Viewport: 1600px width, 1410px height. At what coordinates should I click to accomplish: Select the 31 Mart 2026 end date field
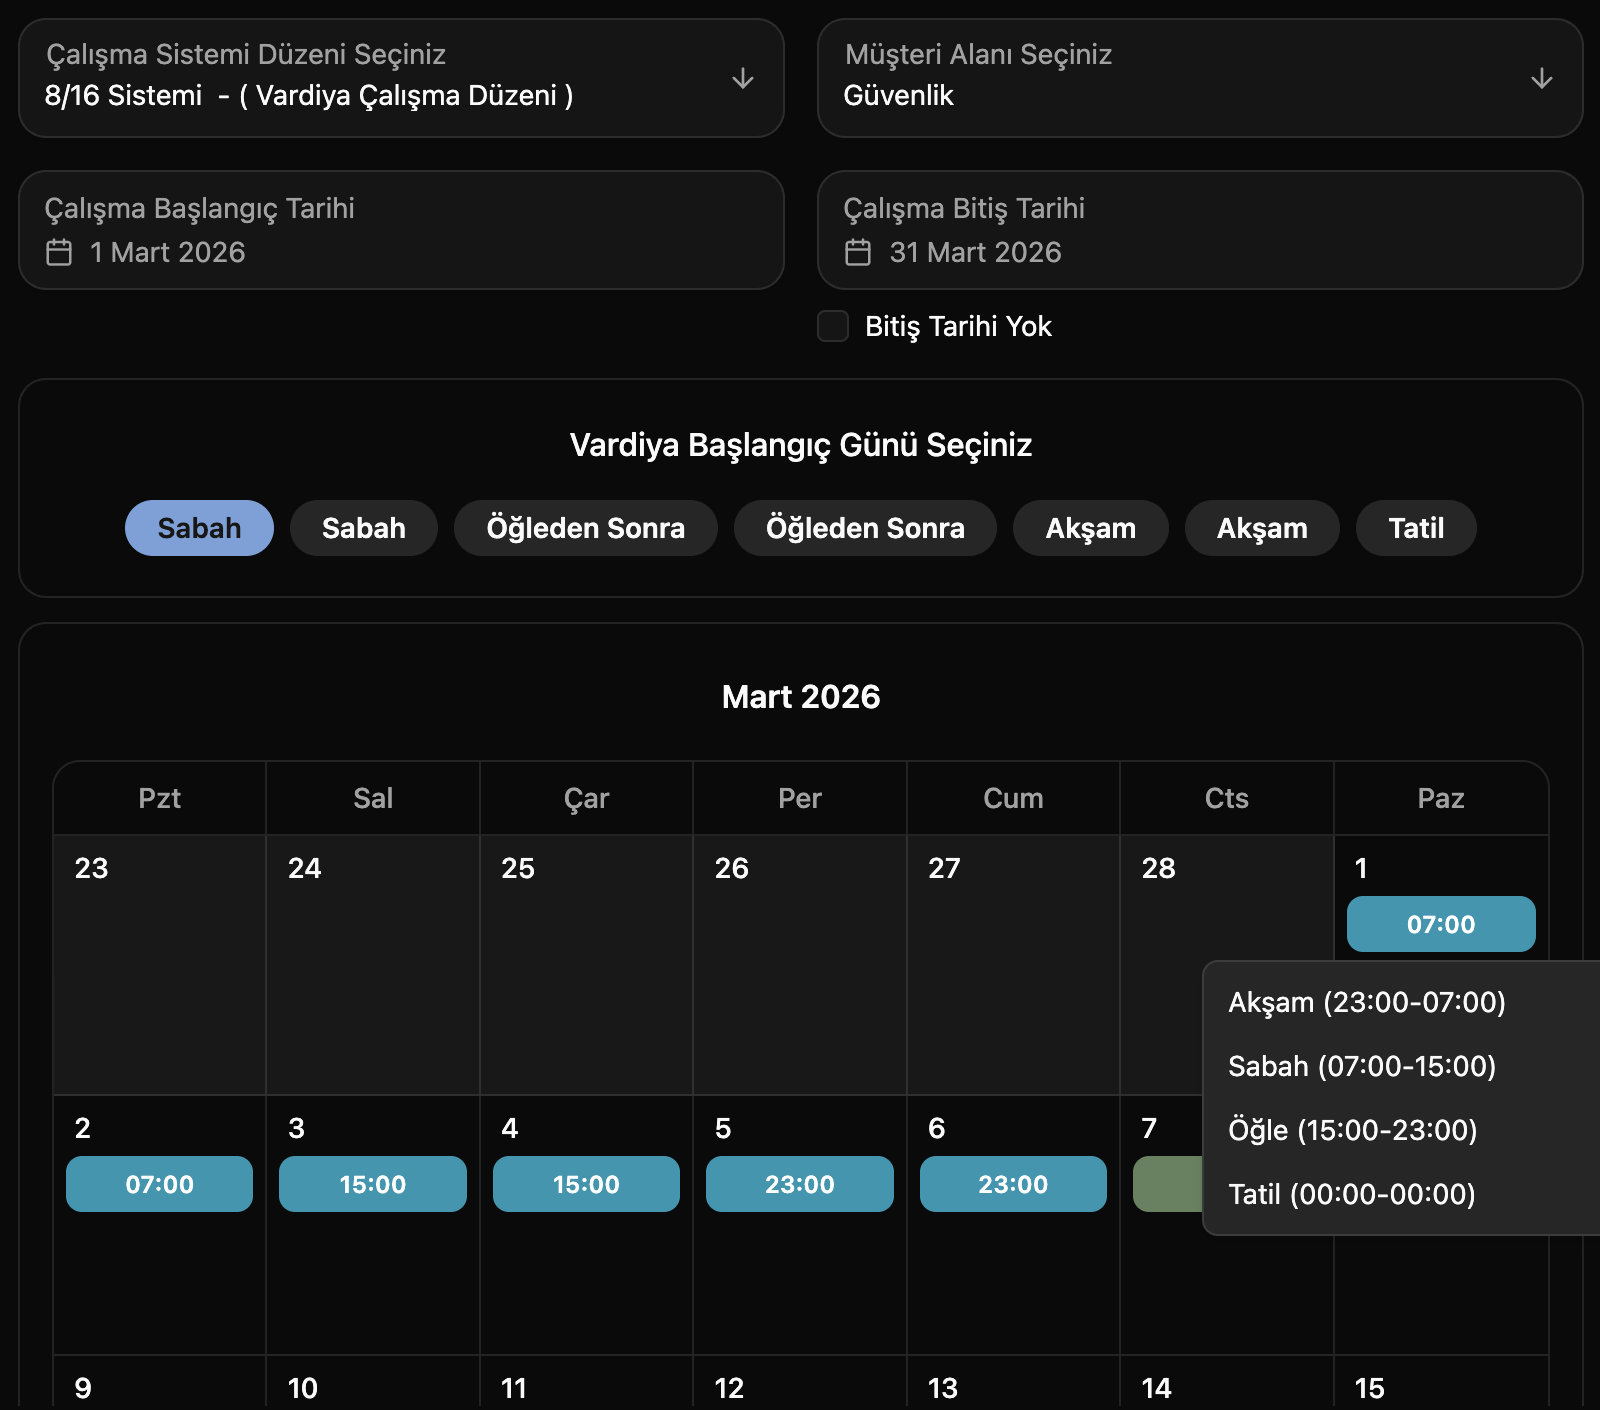[x=1200, y=230]
